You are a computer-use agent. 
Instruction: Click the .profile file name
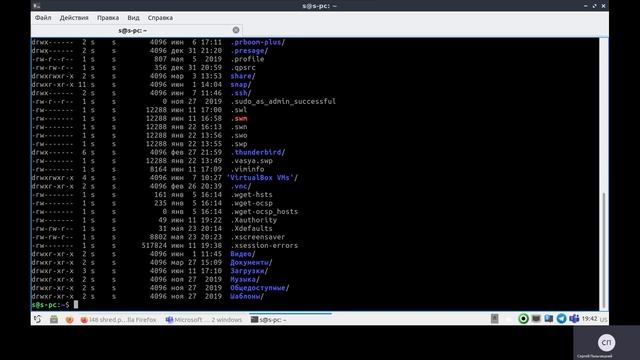coord(247,59)
